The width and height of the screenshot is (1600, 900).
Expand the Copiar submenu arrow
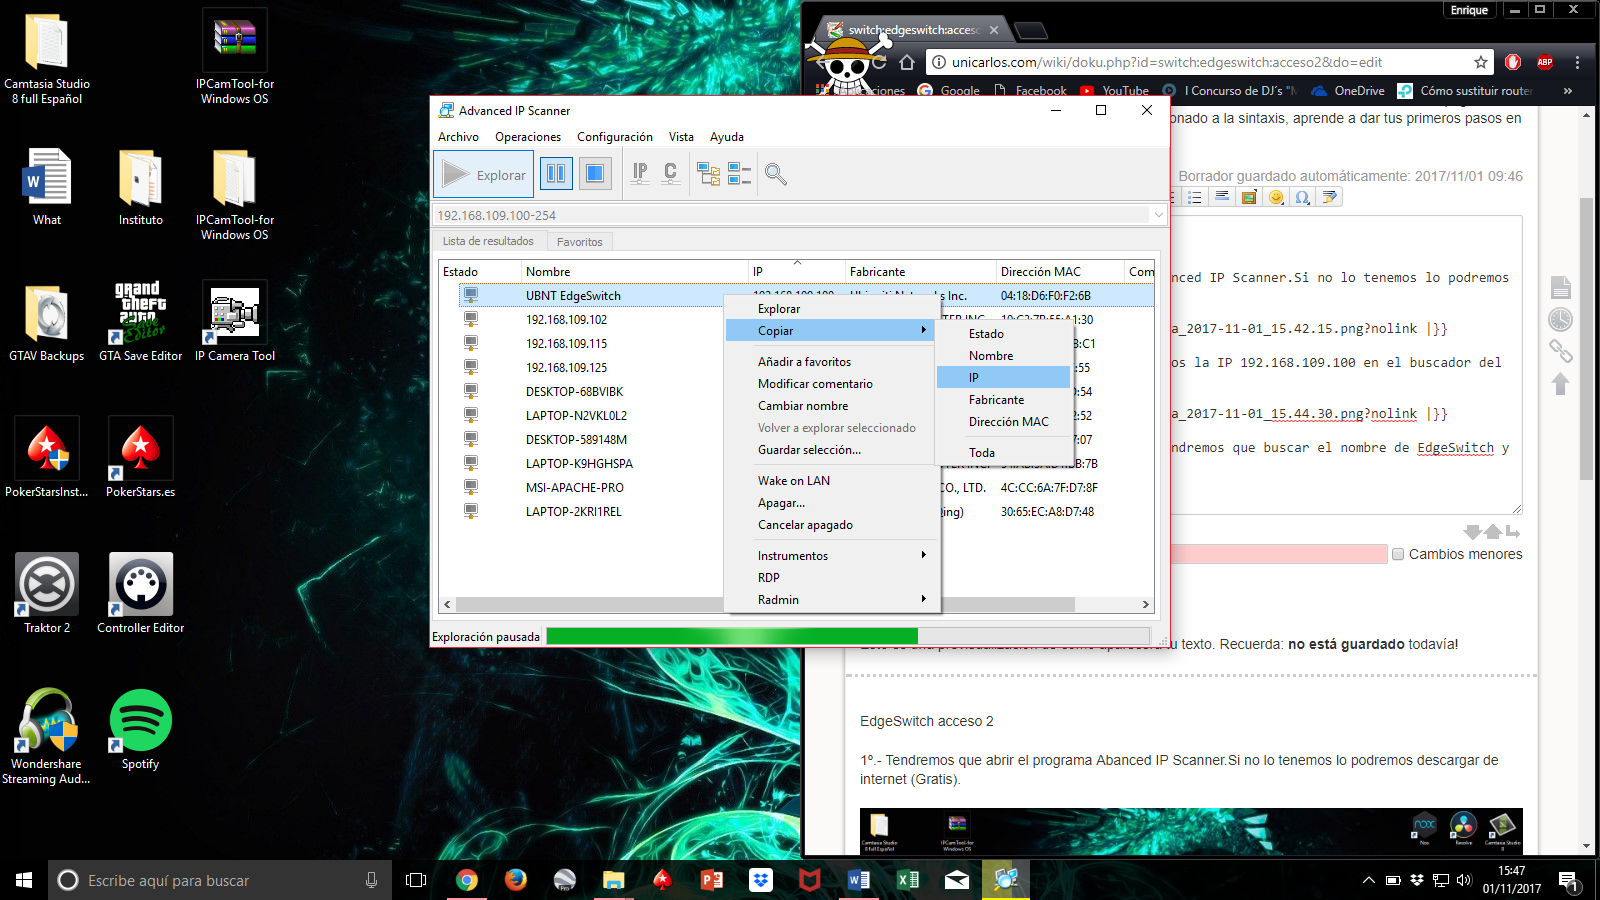(923, 330)
